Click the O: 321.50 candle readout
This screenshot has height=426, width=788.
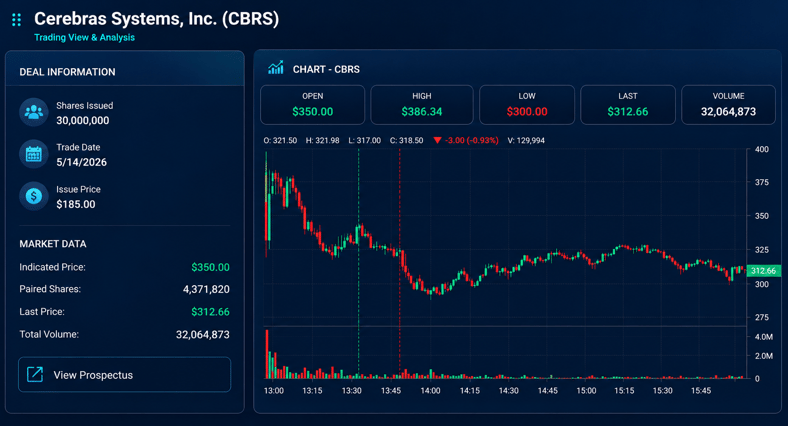(280, 141)
